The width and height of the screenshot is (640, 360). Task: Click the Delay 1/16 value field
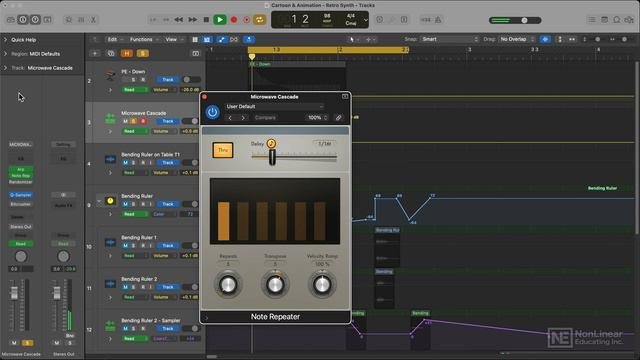point(324,144)
